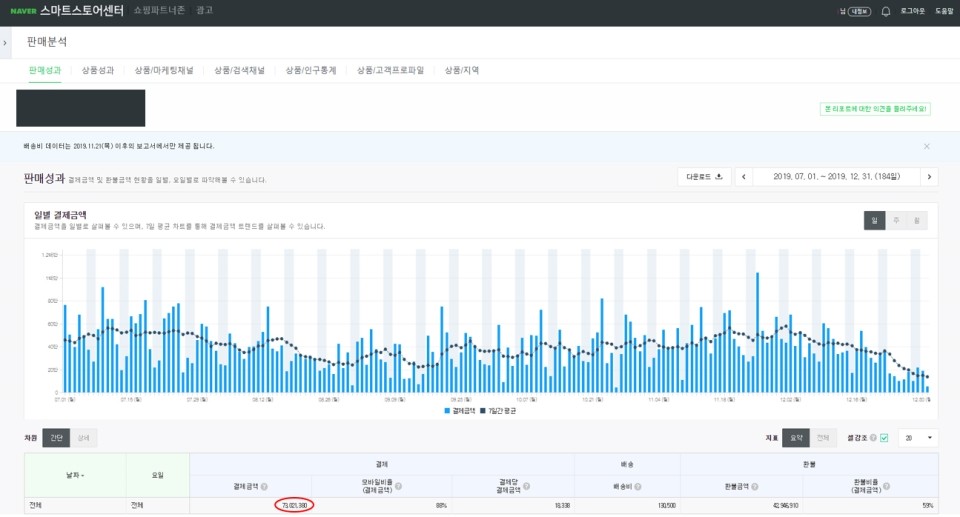
Task: Switch to the 상품성과 tab
Action: tap(98, 70)
